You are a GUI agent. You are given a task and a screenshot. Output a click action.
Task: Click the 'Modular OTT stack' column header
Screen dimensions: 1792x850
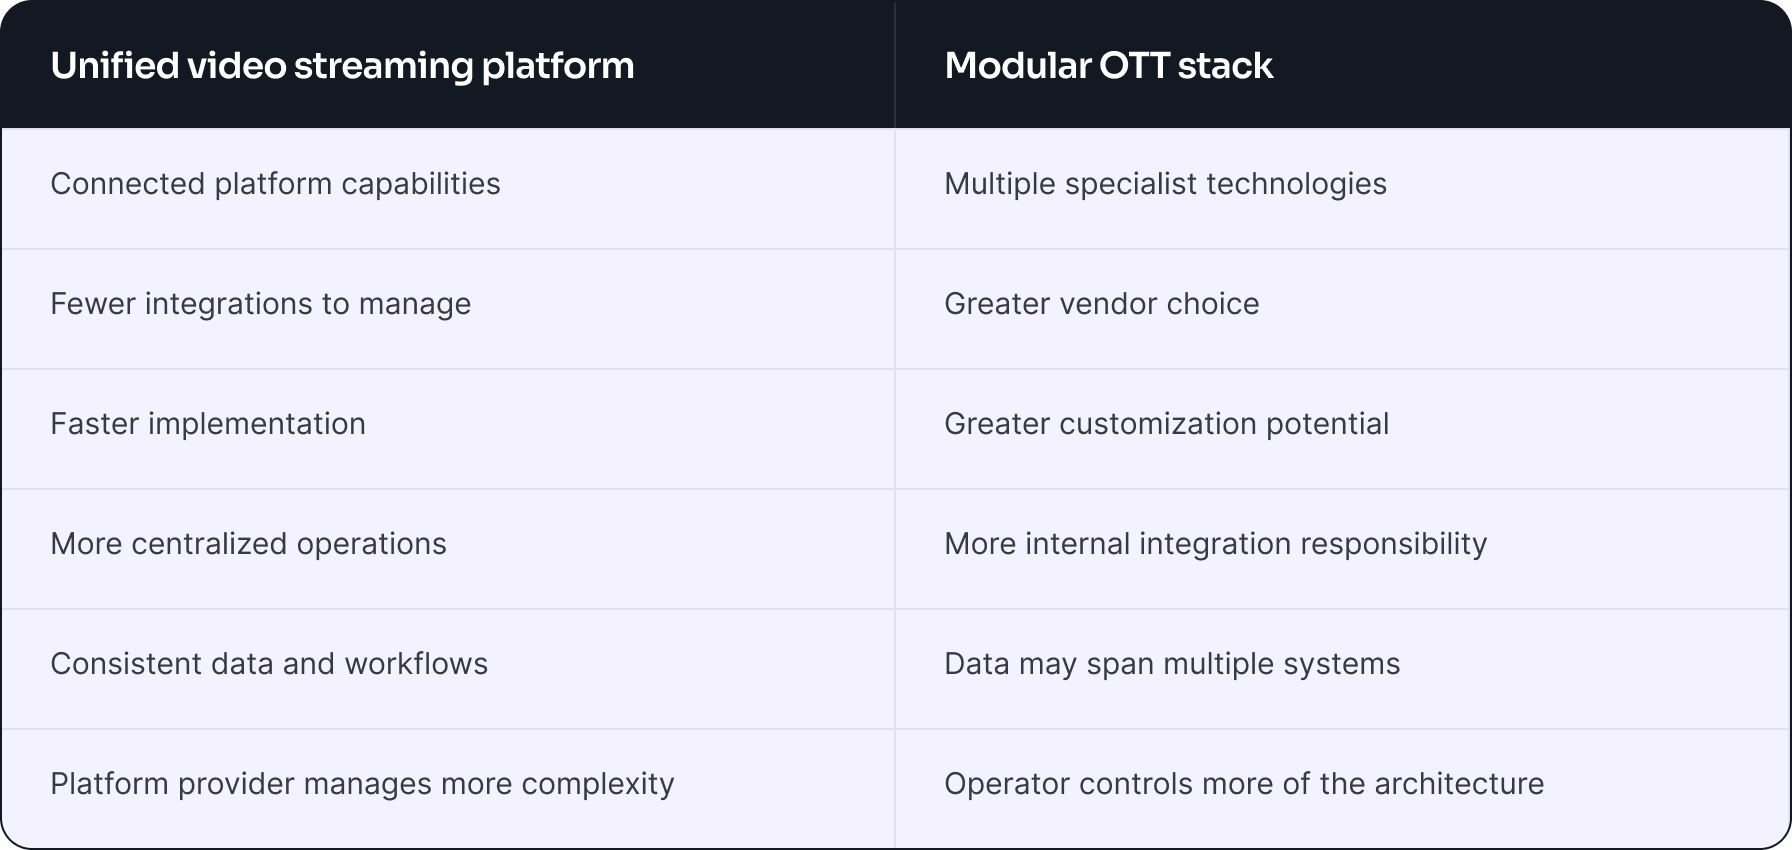point(1343,65)
